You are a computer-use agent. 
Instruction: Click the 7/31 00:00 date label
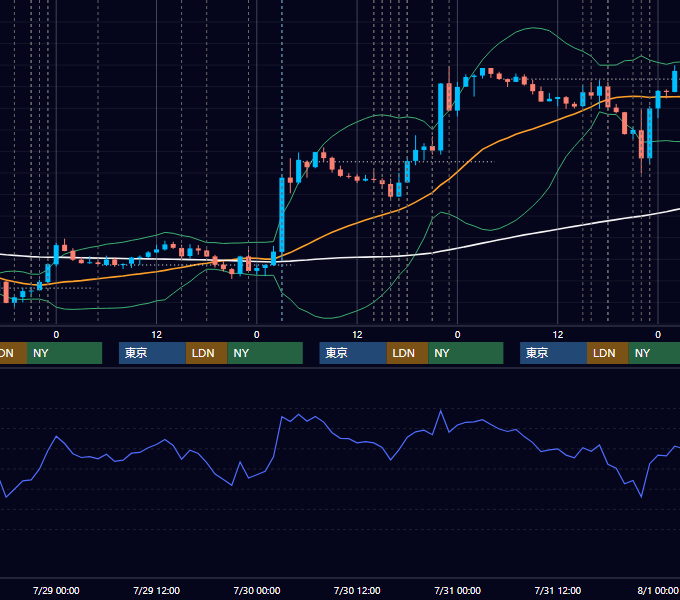[458, 591]
